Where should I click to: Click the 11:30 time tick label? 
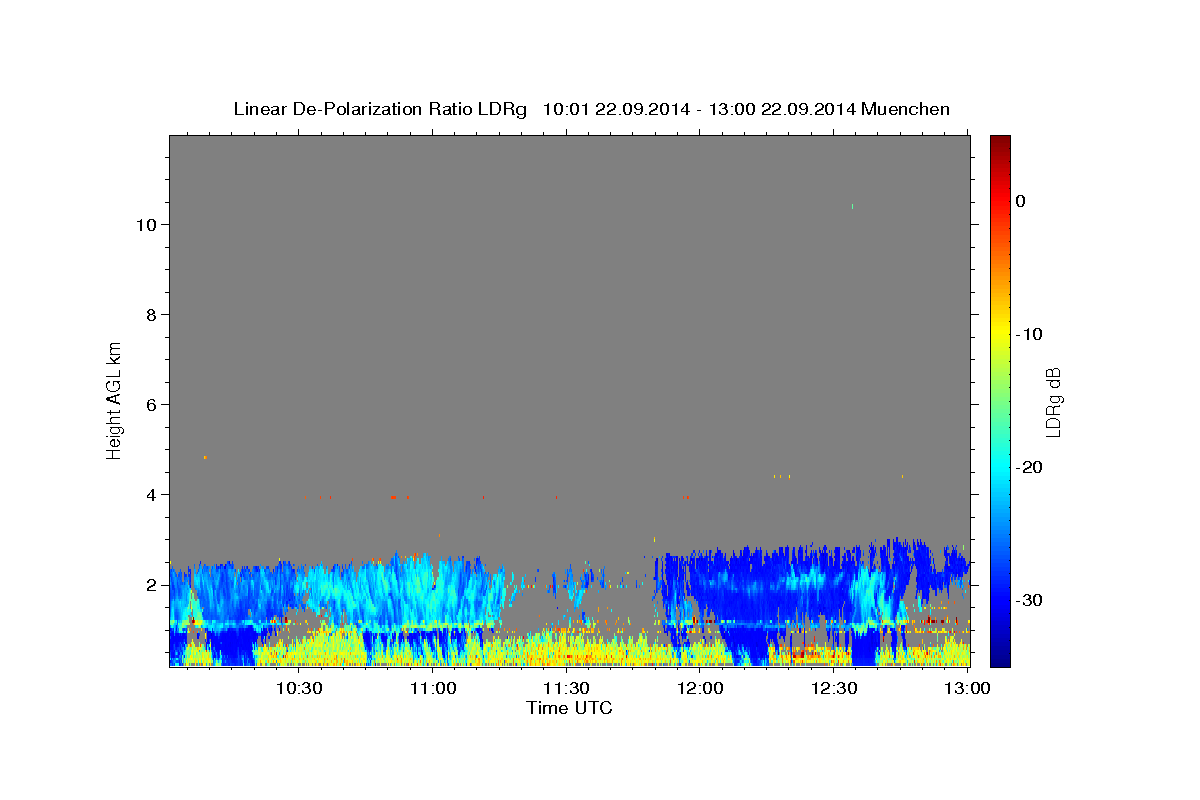click(x=566, y=689)
